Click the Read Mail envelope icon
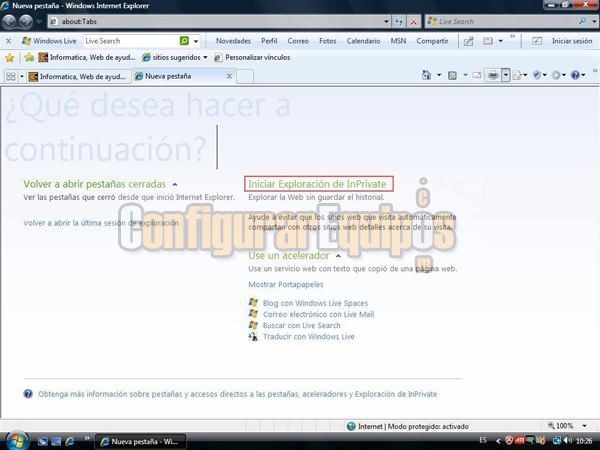This screenshot has width=600, height=450. click(x=477, y=75)
